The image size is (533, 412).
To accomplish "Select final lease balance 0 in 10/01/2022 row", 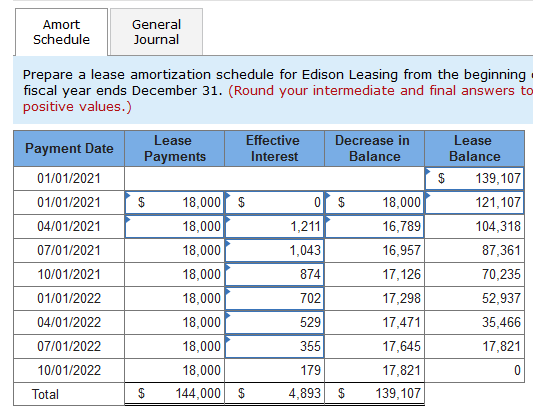I will tap(475, 371).
